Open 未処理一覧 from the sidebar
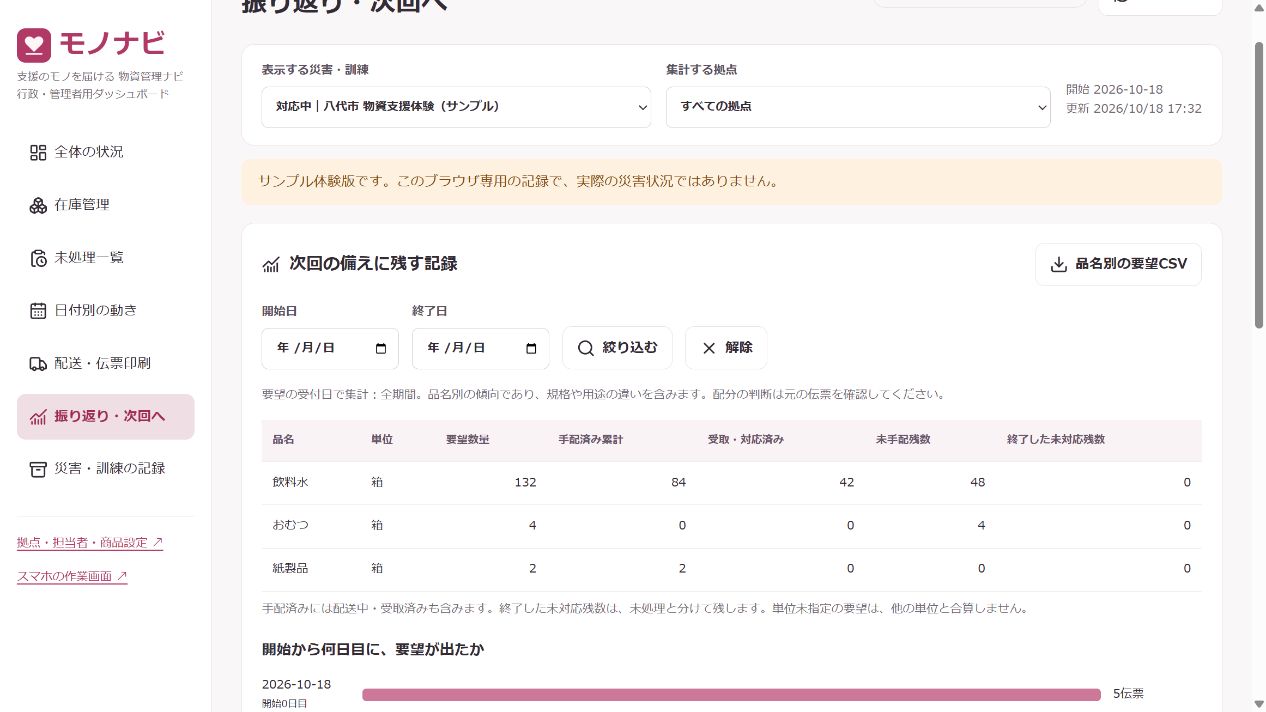Image resolution: width=1266 pixels, height=712 pixels. pyautogui.click(x=105, y=258)
